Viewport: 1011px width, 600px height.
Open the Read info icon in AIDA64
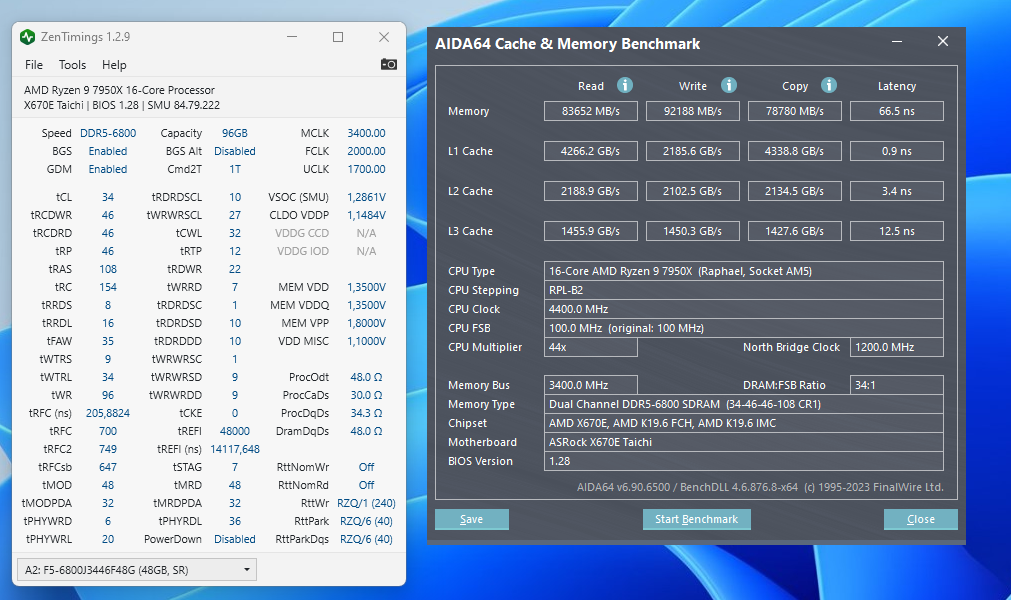(625, 85)
